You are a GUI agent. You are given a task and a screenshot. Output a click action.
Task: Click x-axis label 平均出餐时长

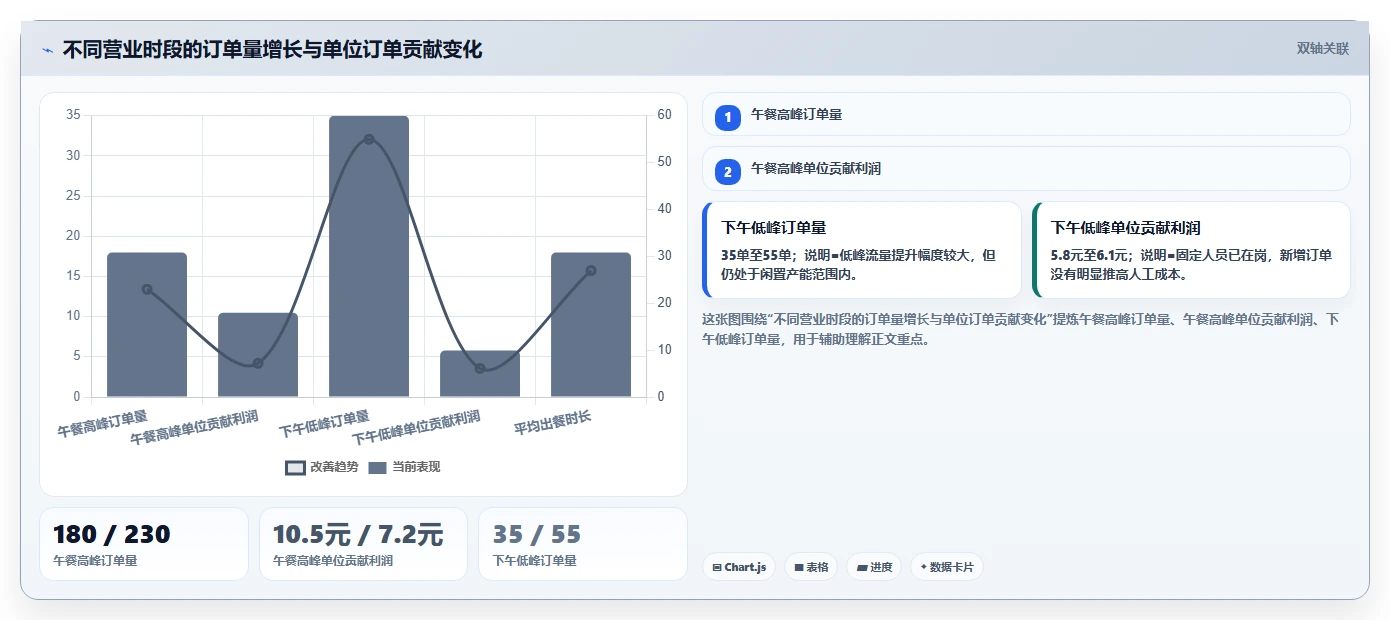(x=553, y=422)
